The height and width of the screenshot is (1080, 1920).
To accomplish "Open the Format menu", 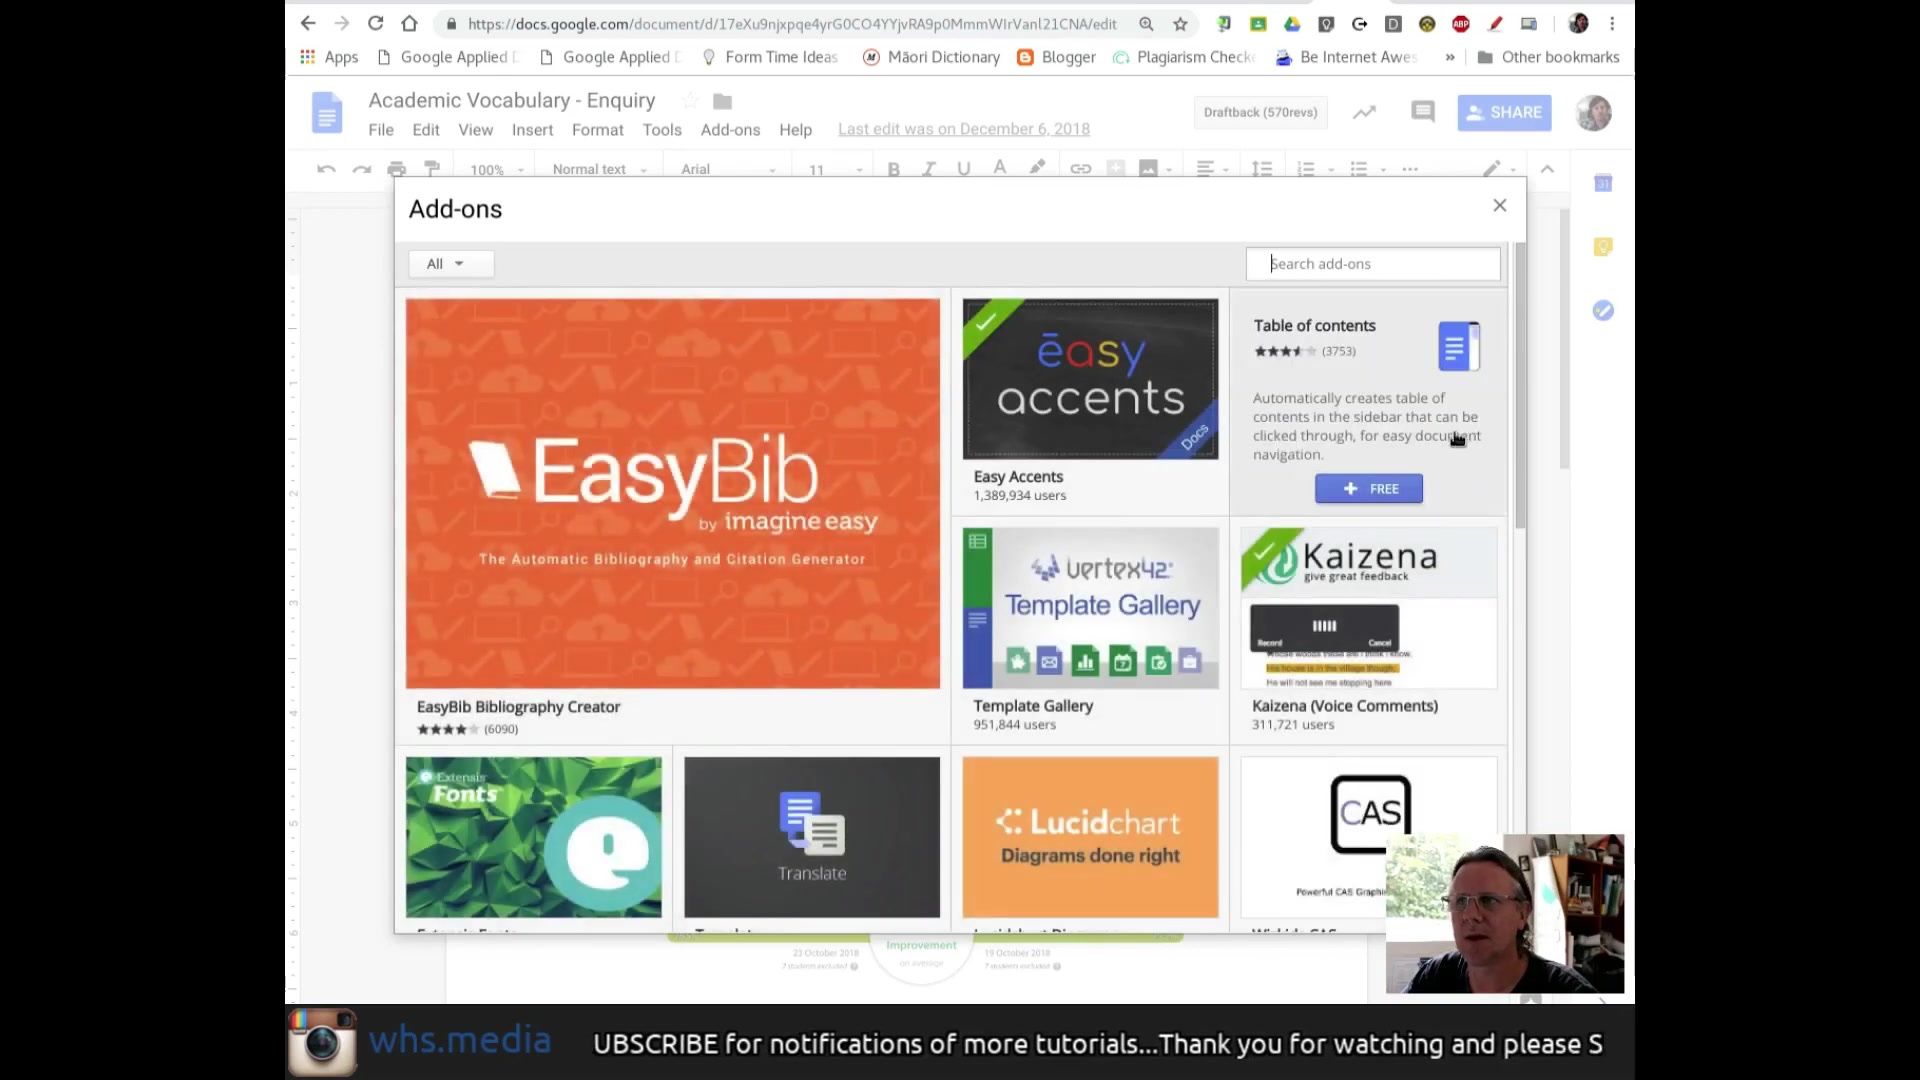I will pos(597,130).
